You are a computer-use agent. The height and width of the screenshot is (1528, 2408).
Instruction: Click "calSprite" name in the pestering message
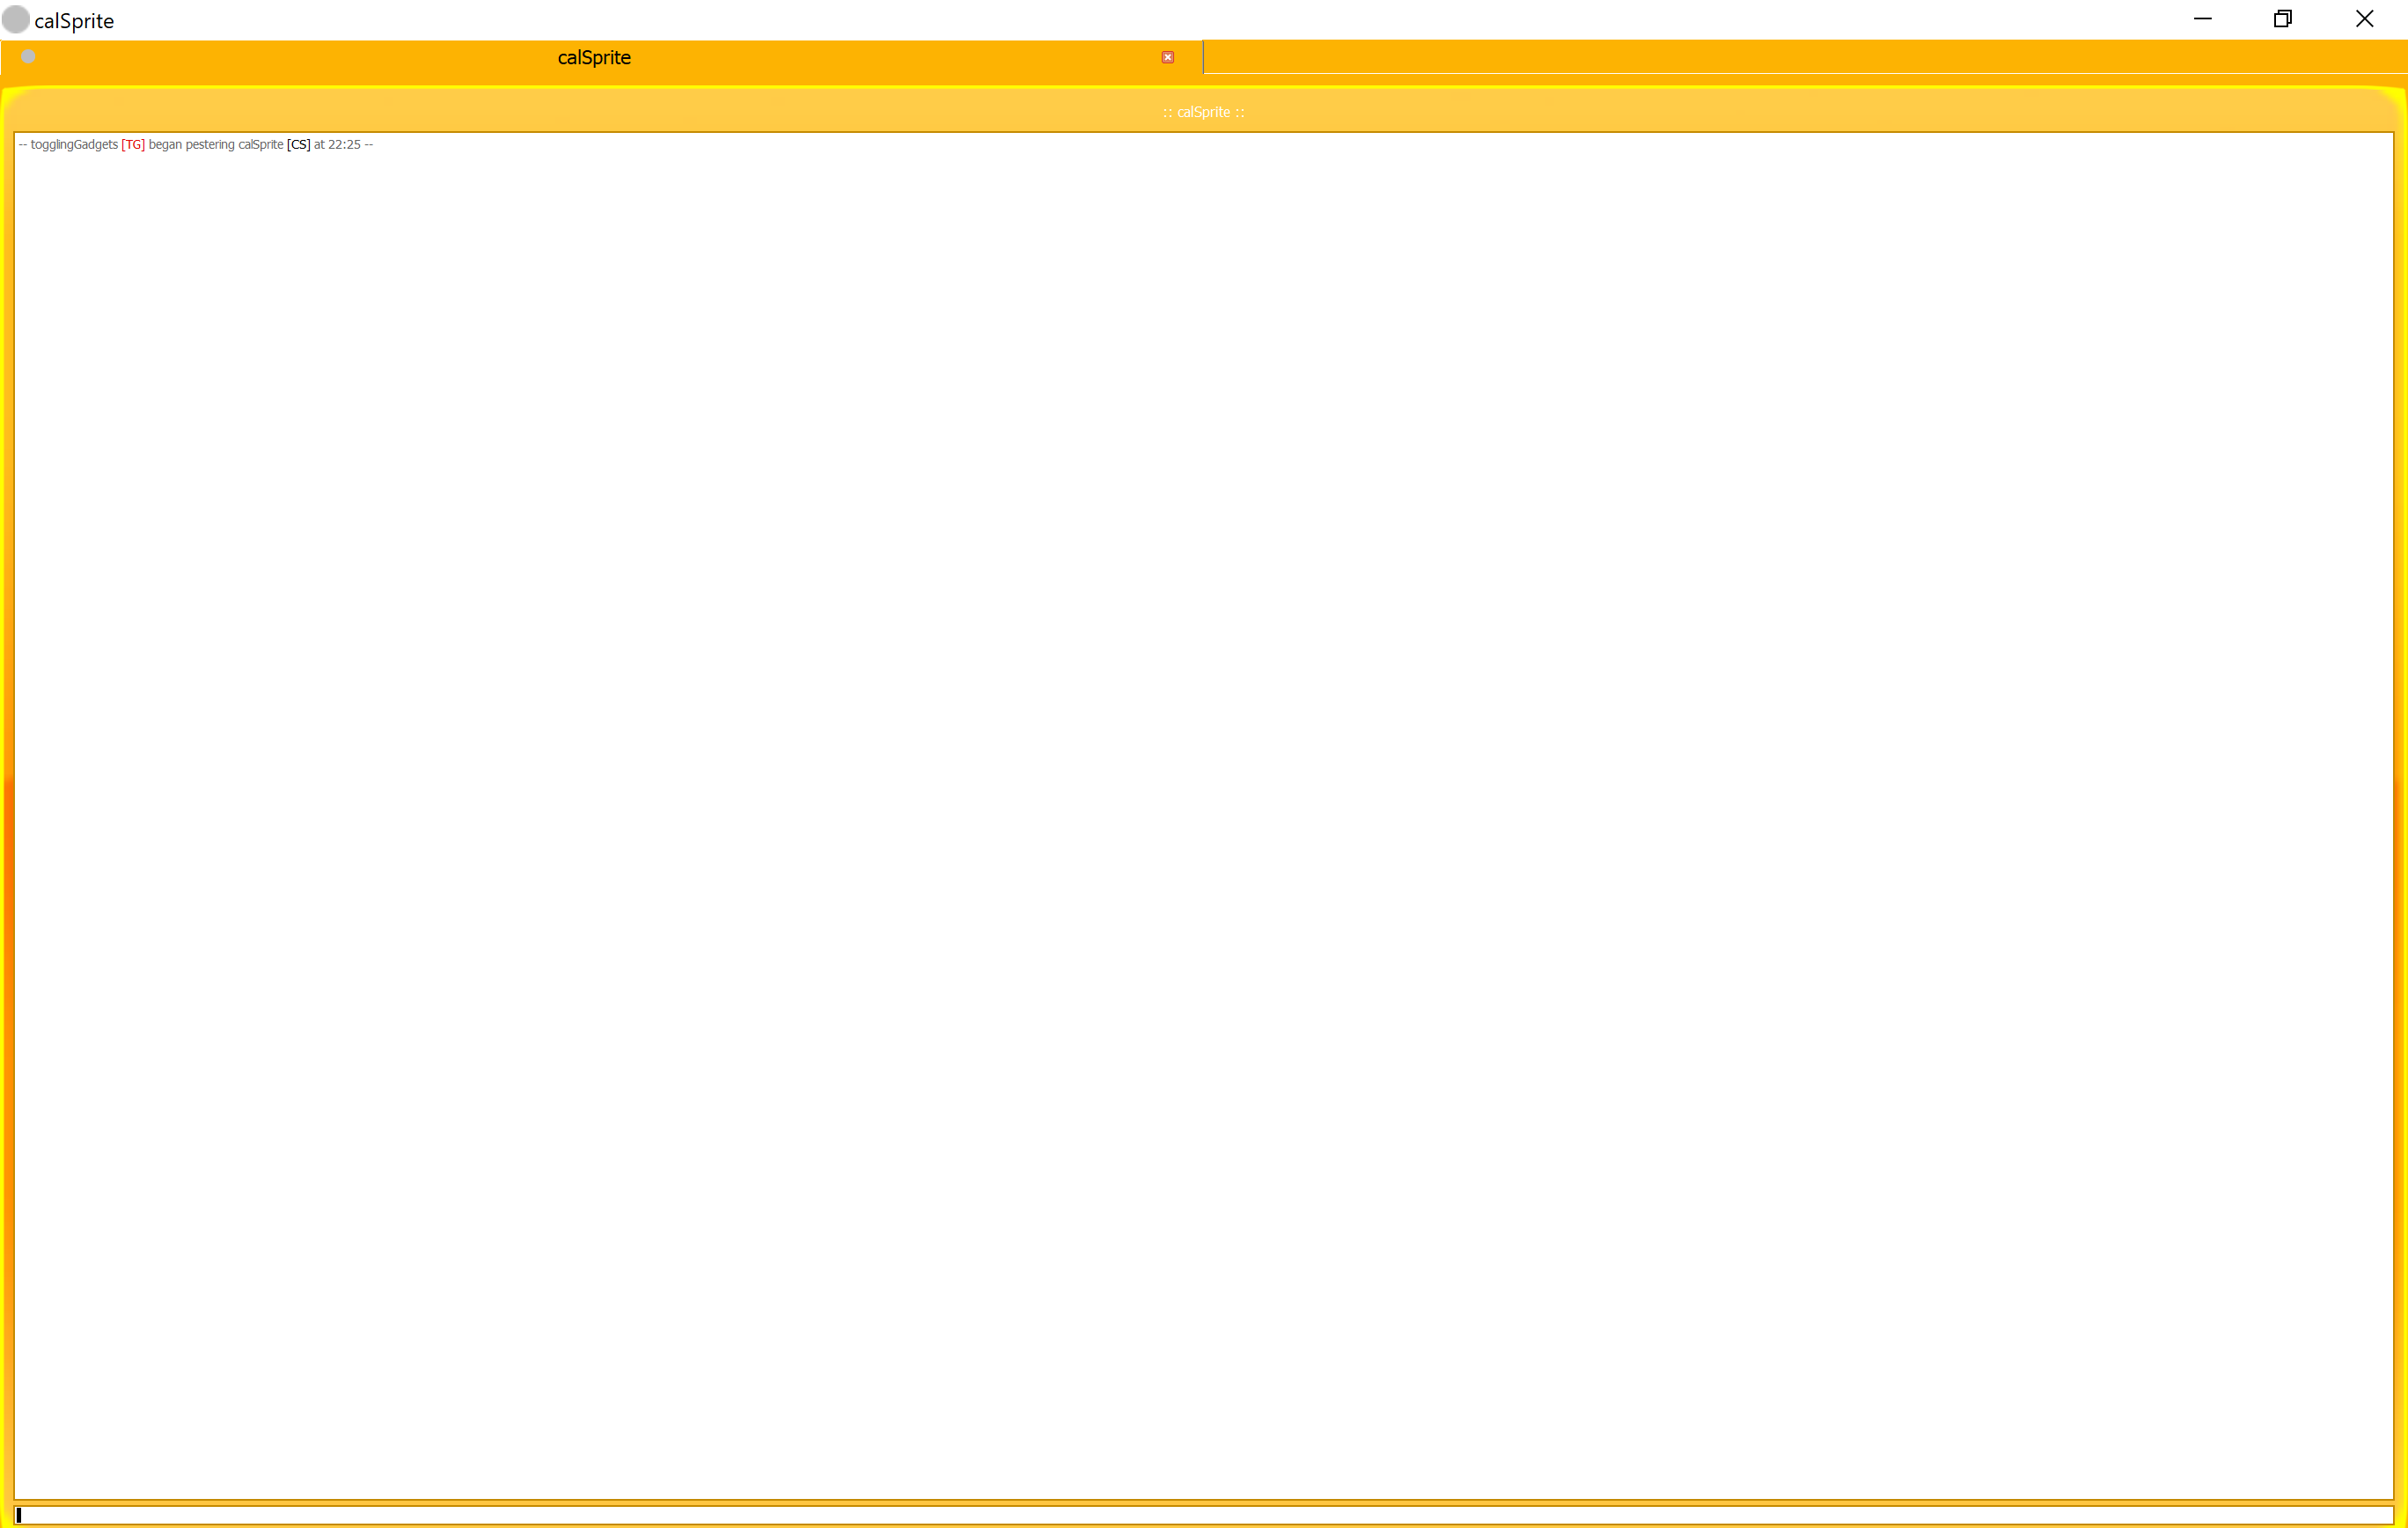[x=260, y=145]
